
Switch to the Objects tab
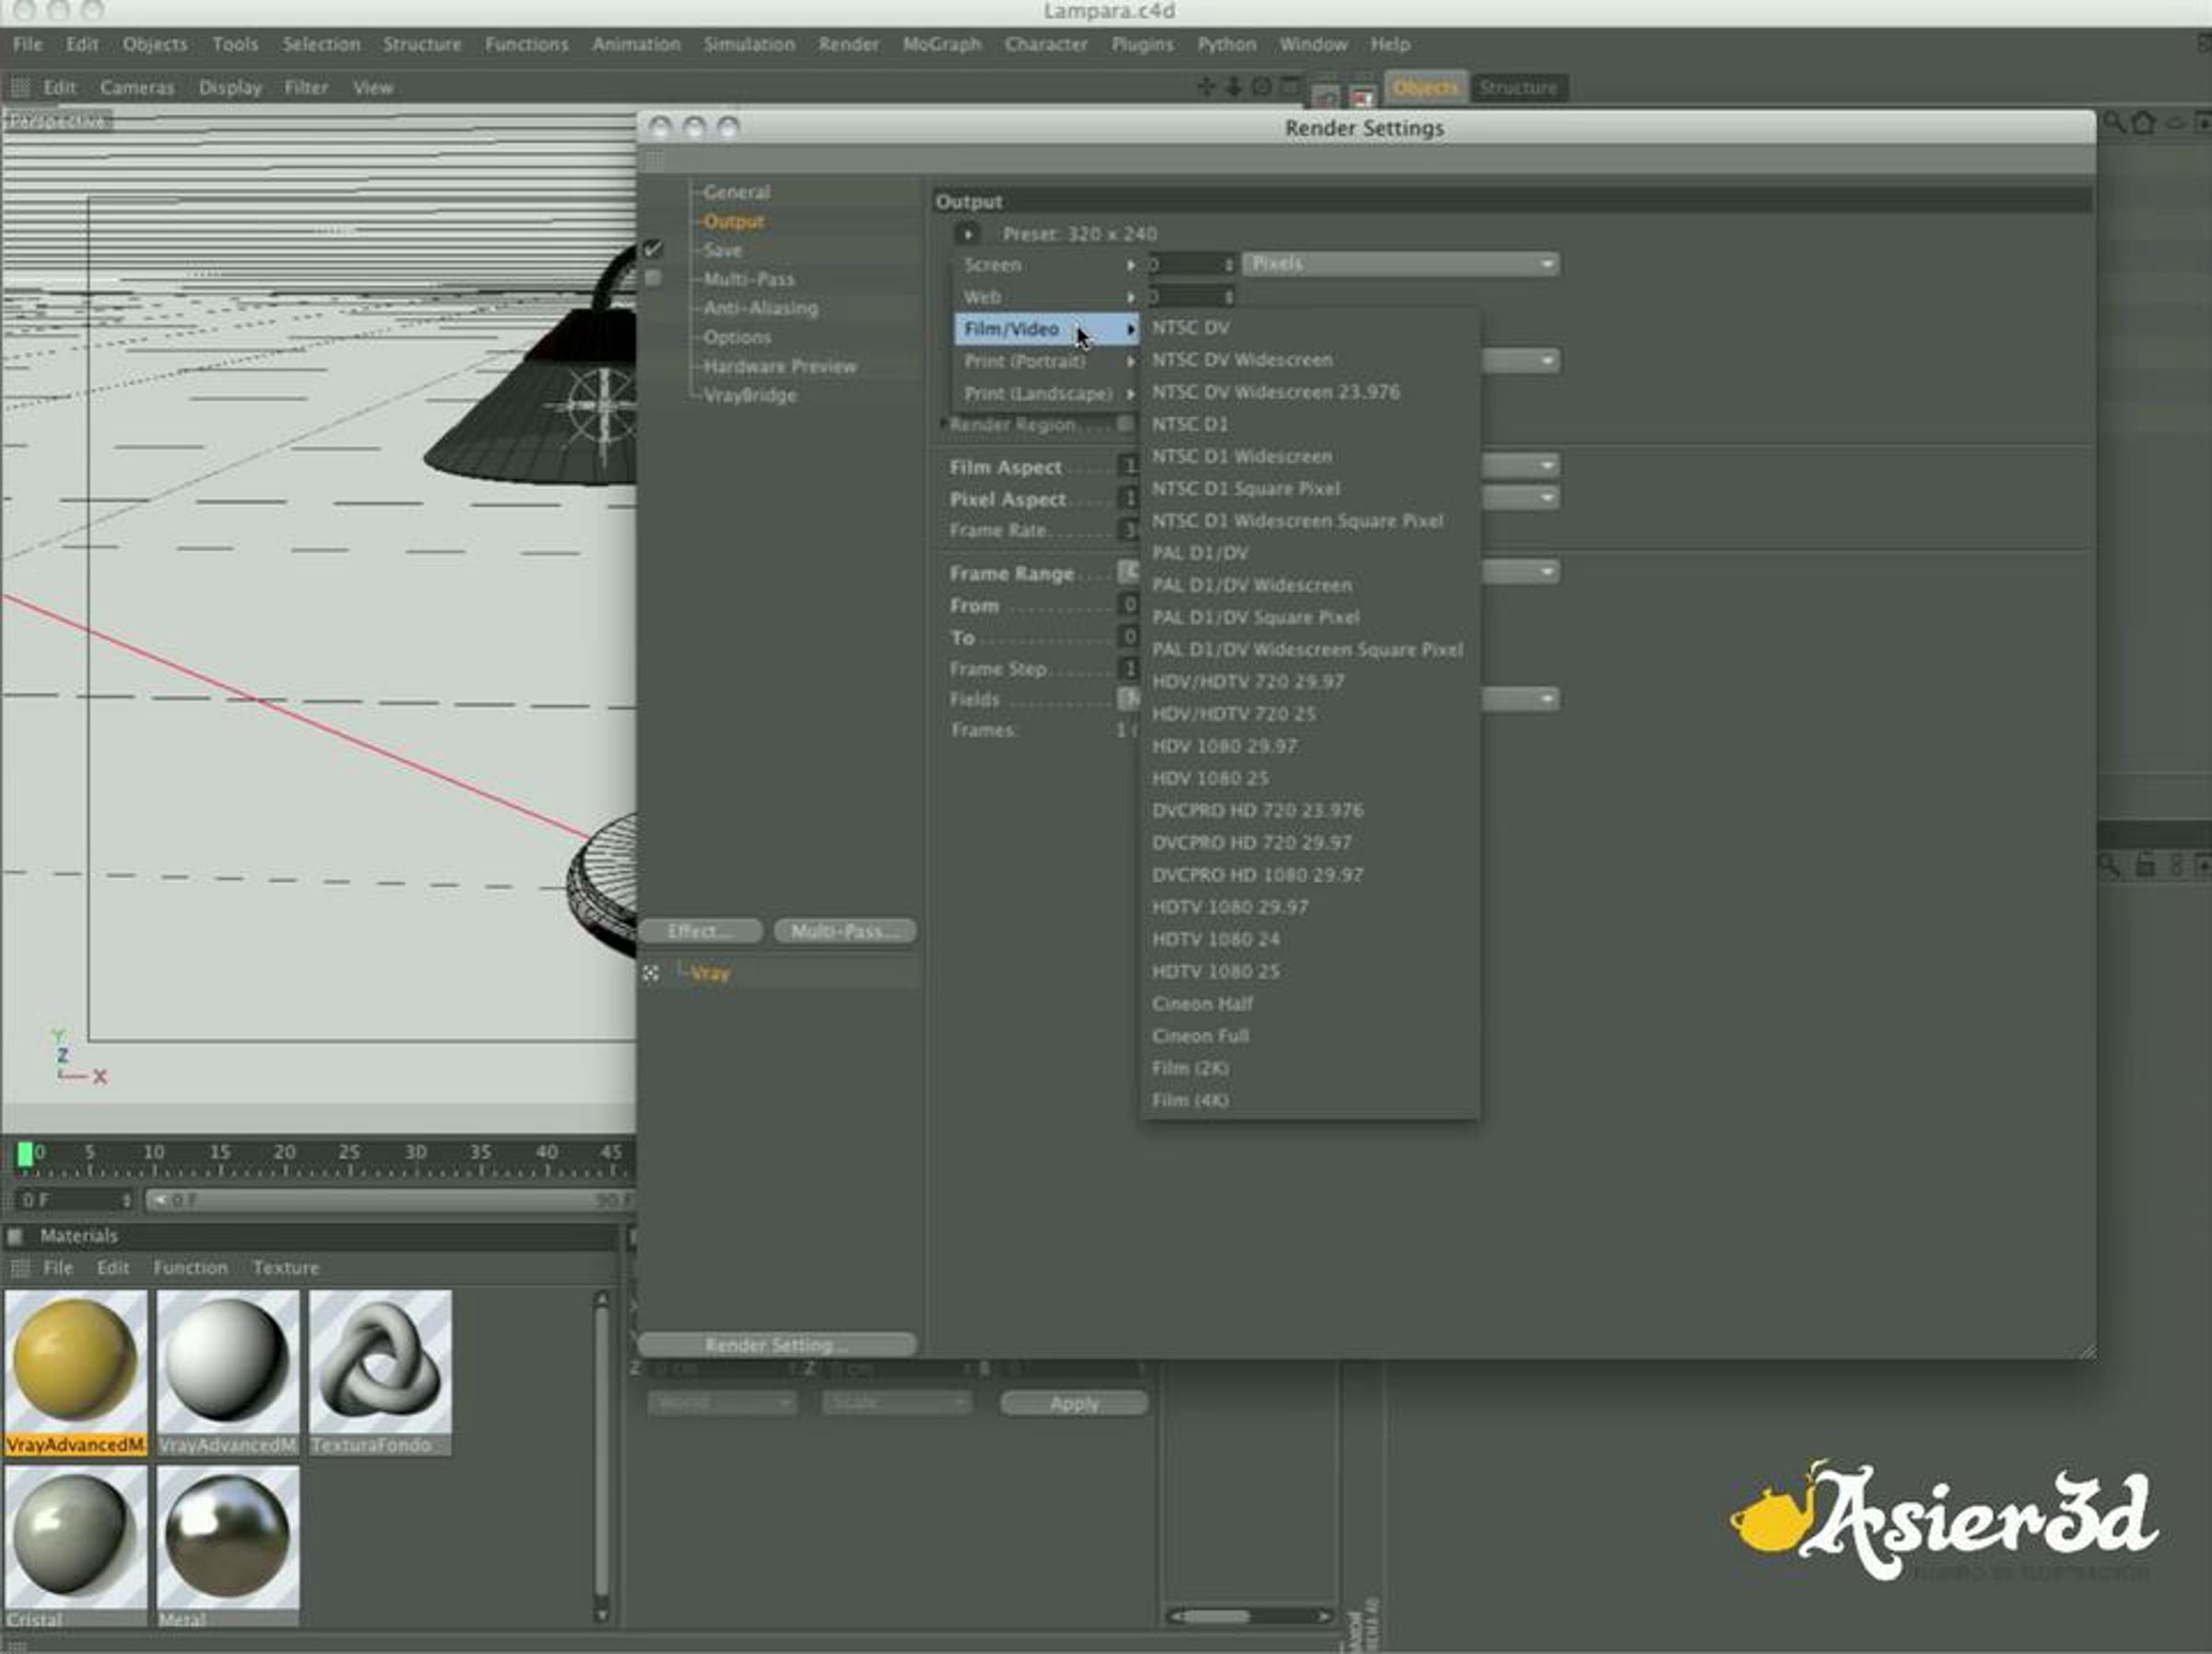point(1425,88)
